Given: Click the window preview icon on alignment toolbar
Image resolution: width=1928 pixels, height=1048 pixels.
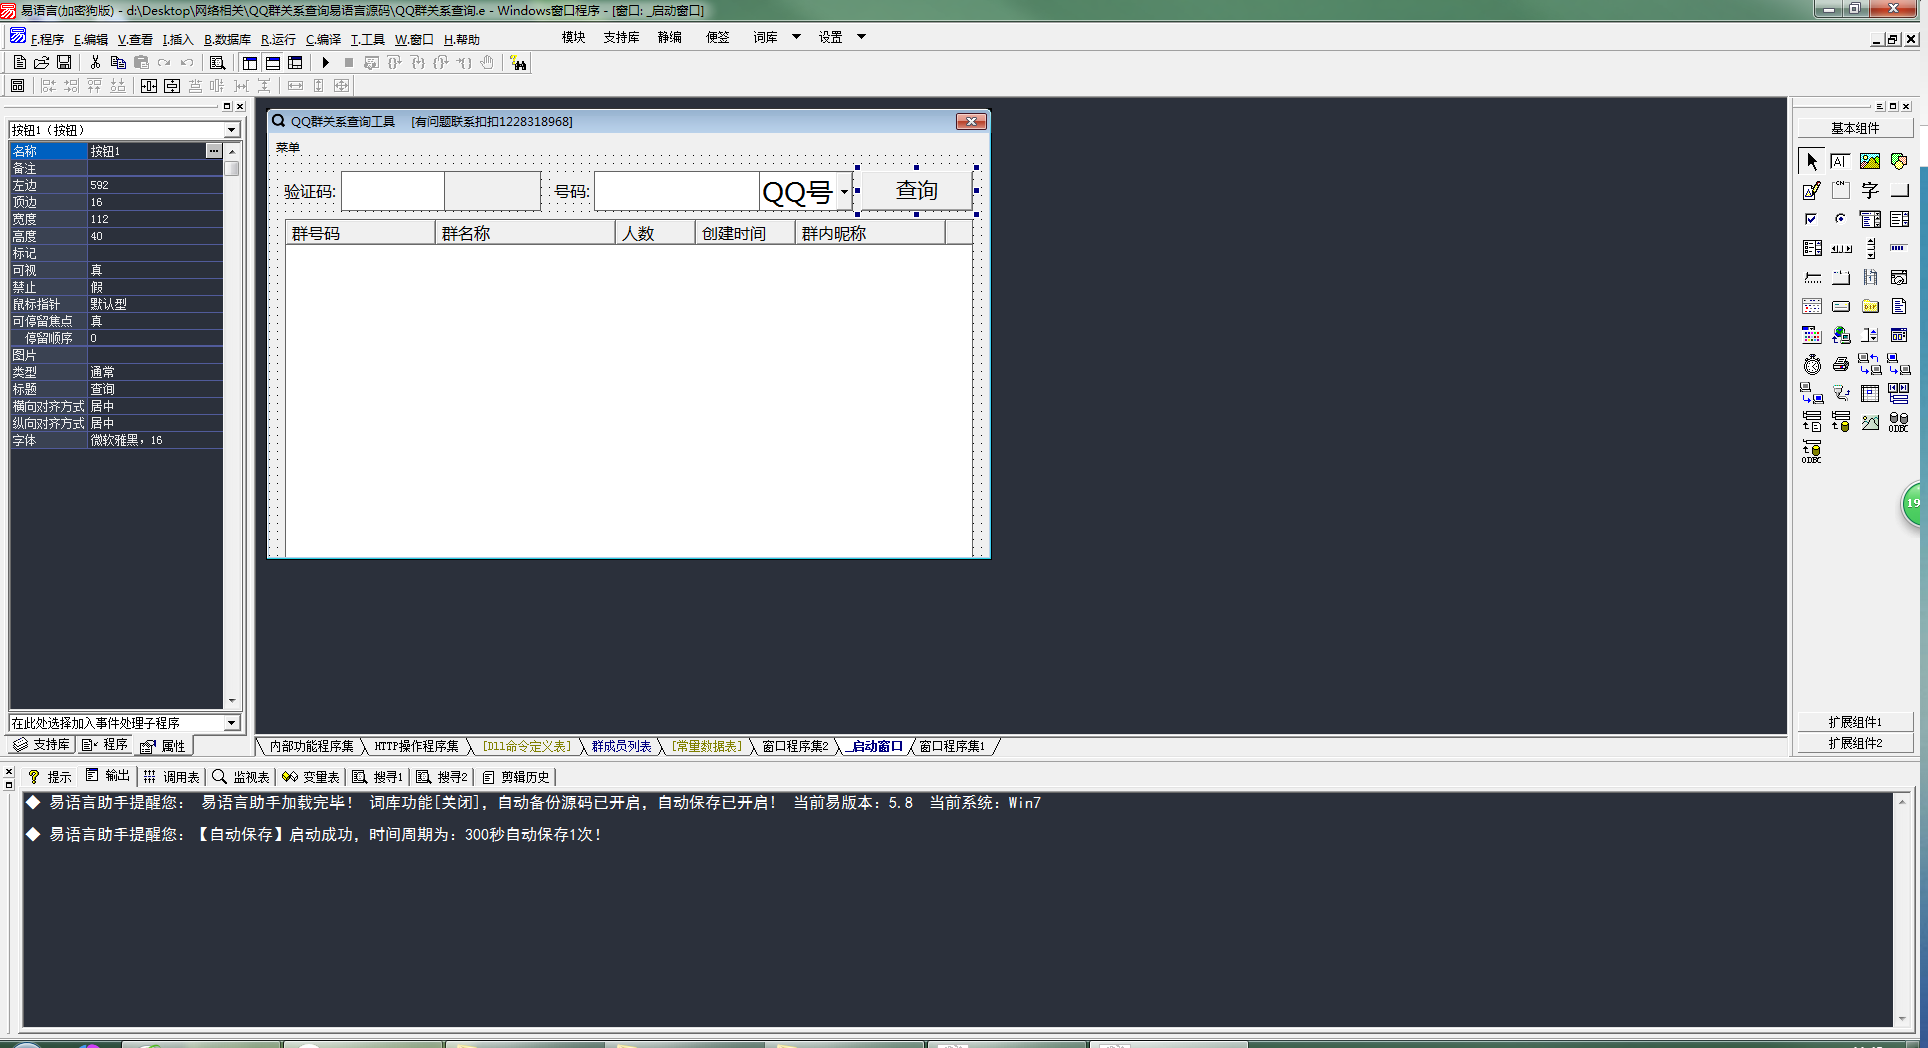Looking at the screenshot, I should tap(18, 86).
